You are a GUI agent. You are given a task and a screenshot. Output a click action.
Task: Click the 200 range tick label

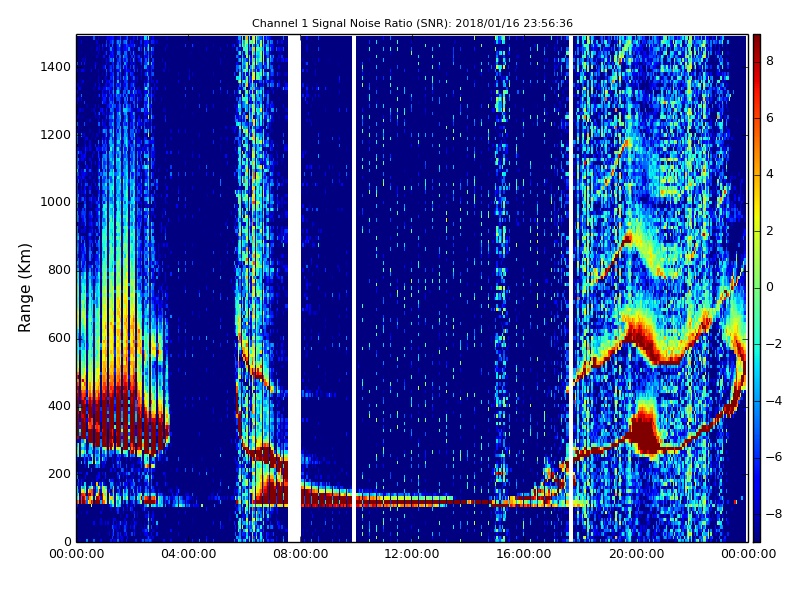click(x=59, y=473)
